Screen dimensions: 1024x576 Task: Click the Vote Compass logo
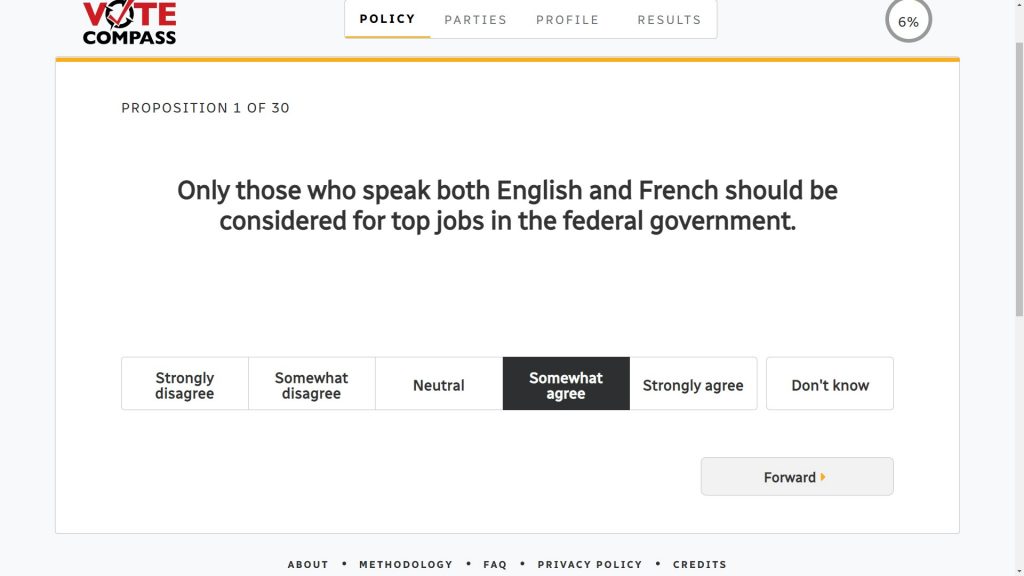129,23
